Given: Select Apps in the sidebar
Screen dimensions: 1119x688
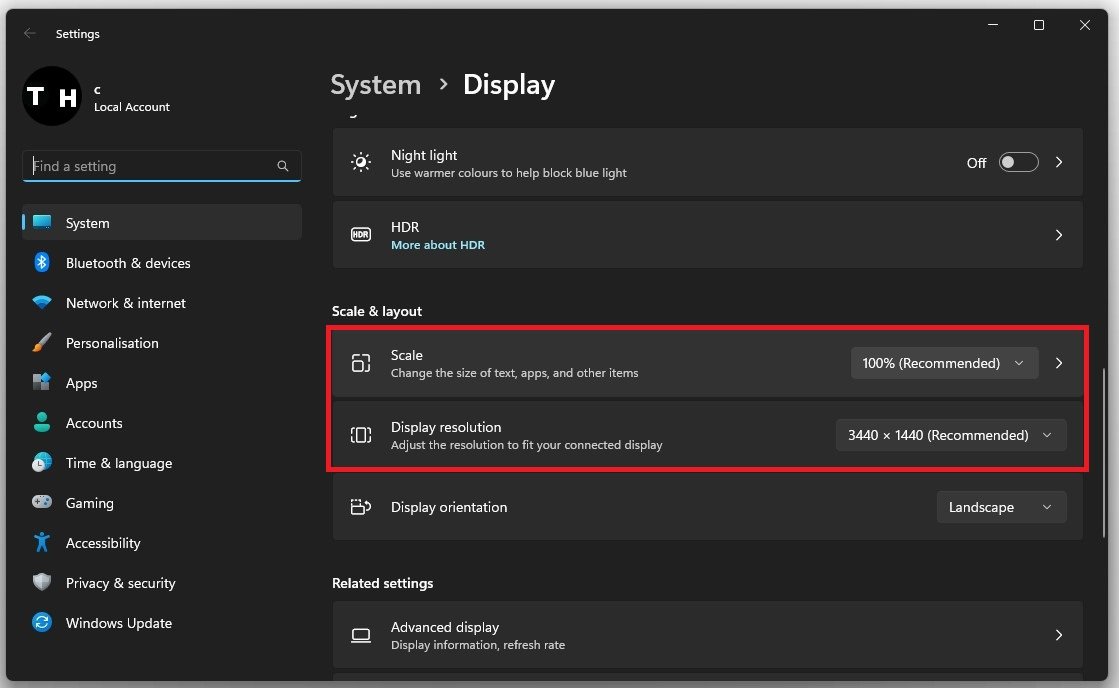Looking at the screenshot, I should coord(82,383).
